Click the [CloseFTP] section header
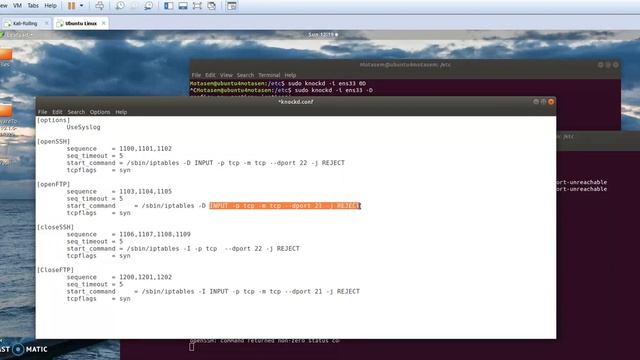Image resolution: width=640 pixels, height=360 pixels. click(56, 270)
